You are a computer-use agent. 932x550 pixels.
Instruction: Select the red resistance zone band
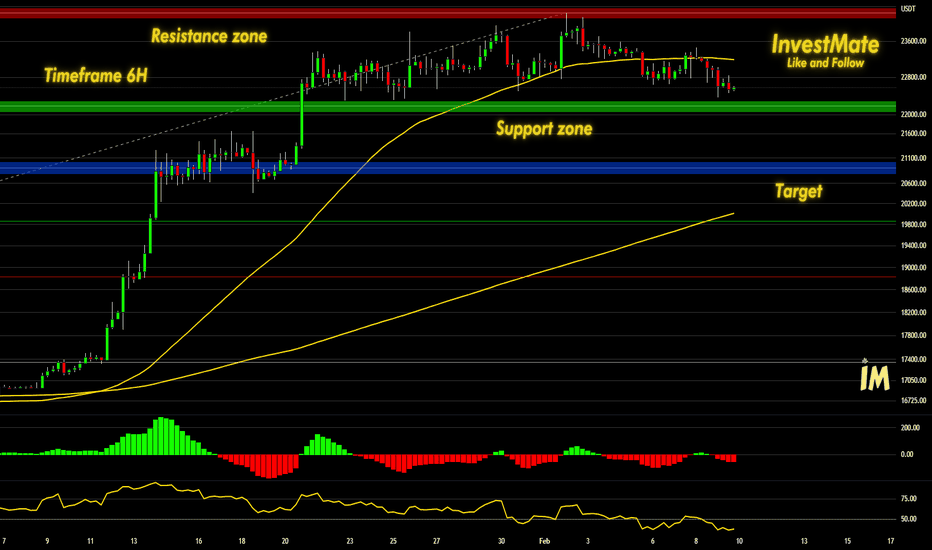coord(448,13)
